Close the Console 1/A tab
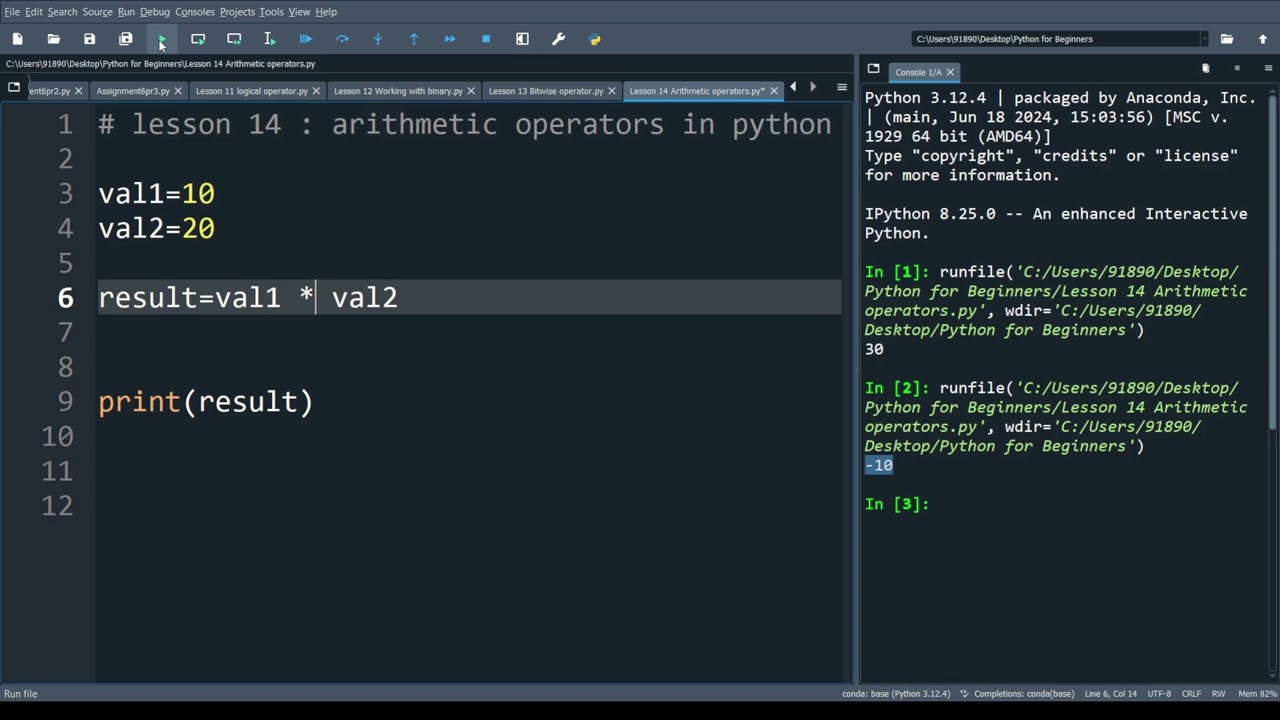Viewport: 1280px width, 720px height. (950, 72)
